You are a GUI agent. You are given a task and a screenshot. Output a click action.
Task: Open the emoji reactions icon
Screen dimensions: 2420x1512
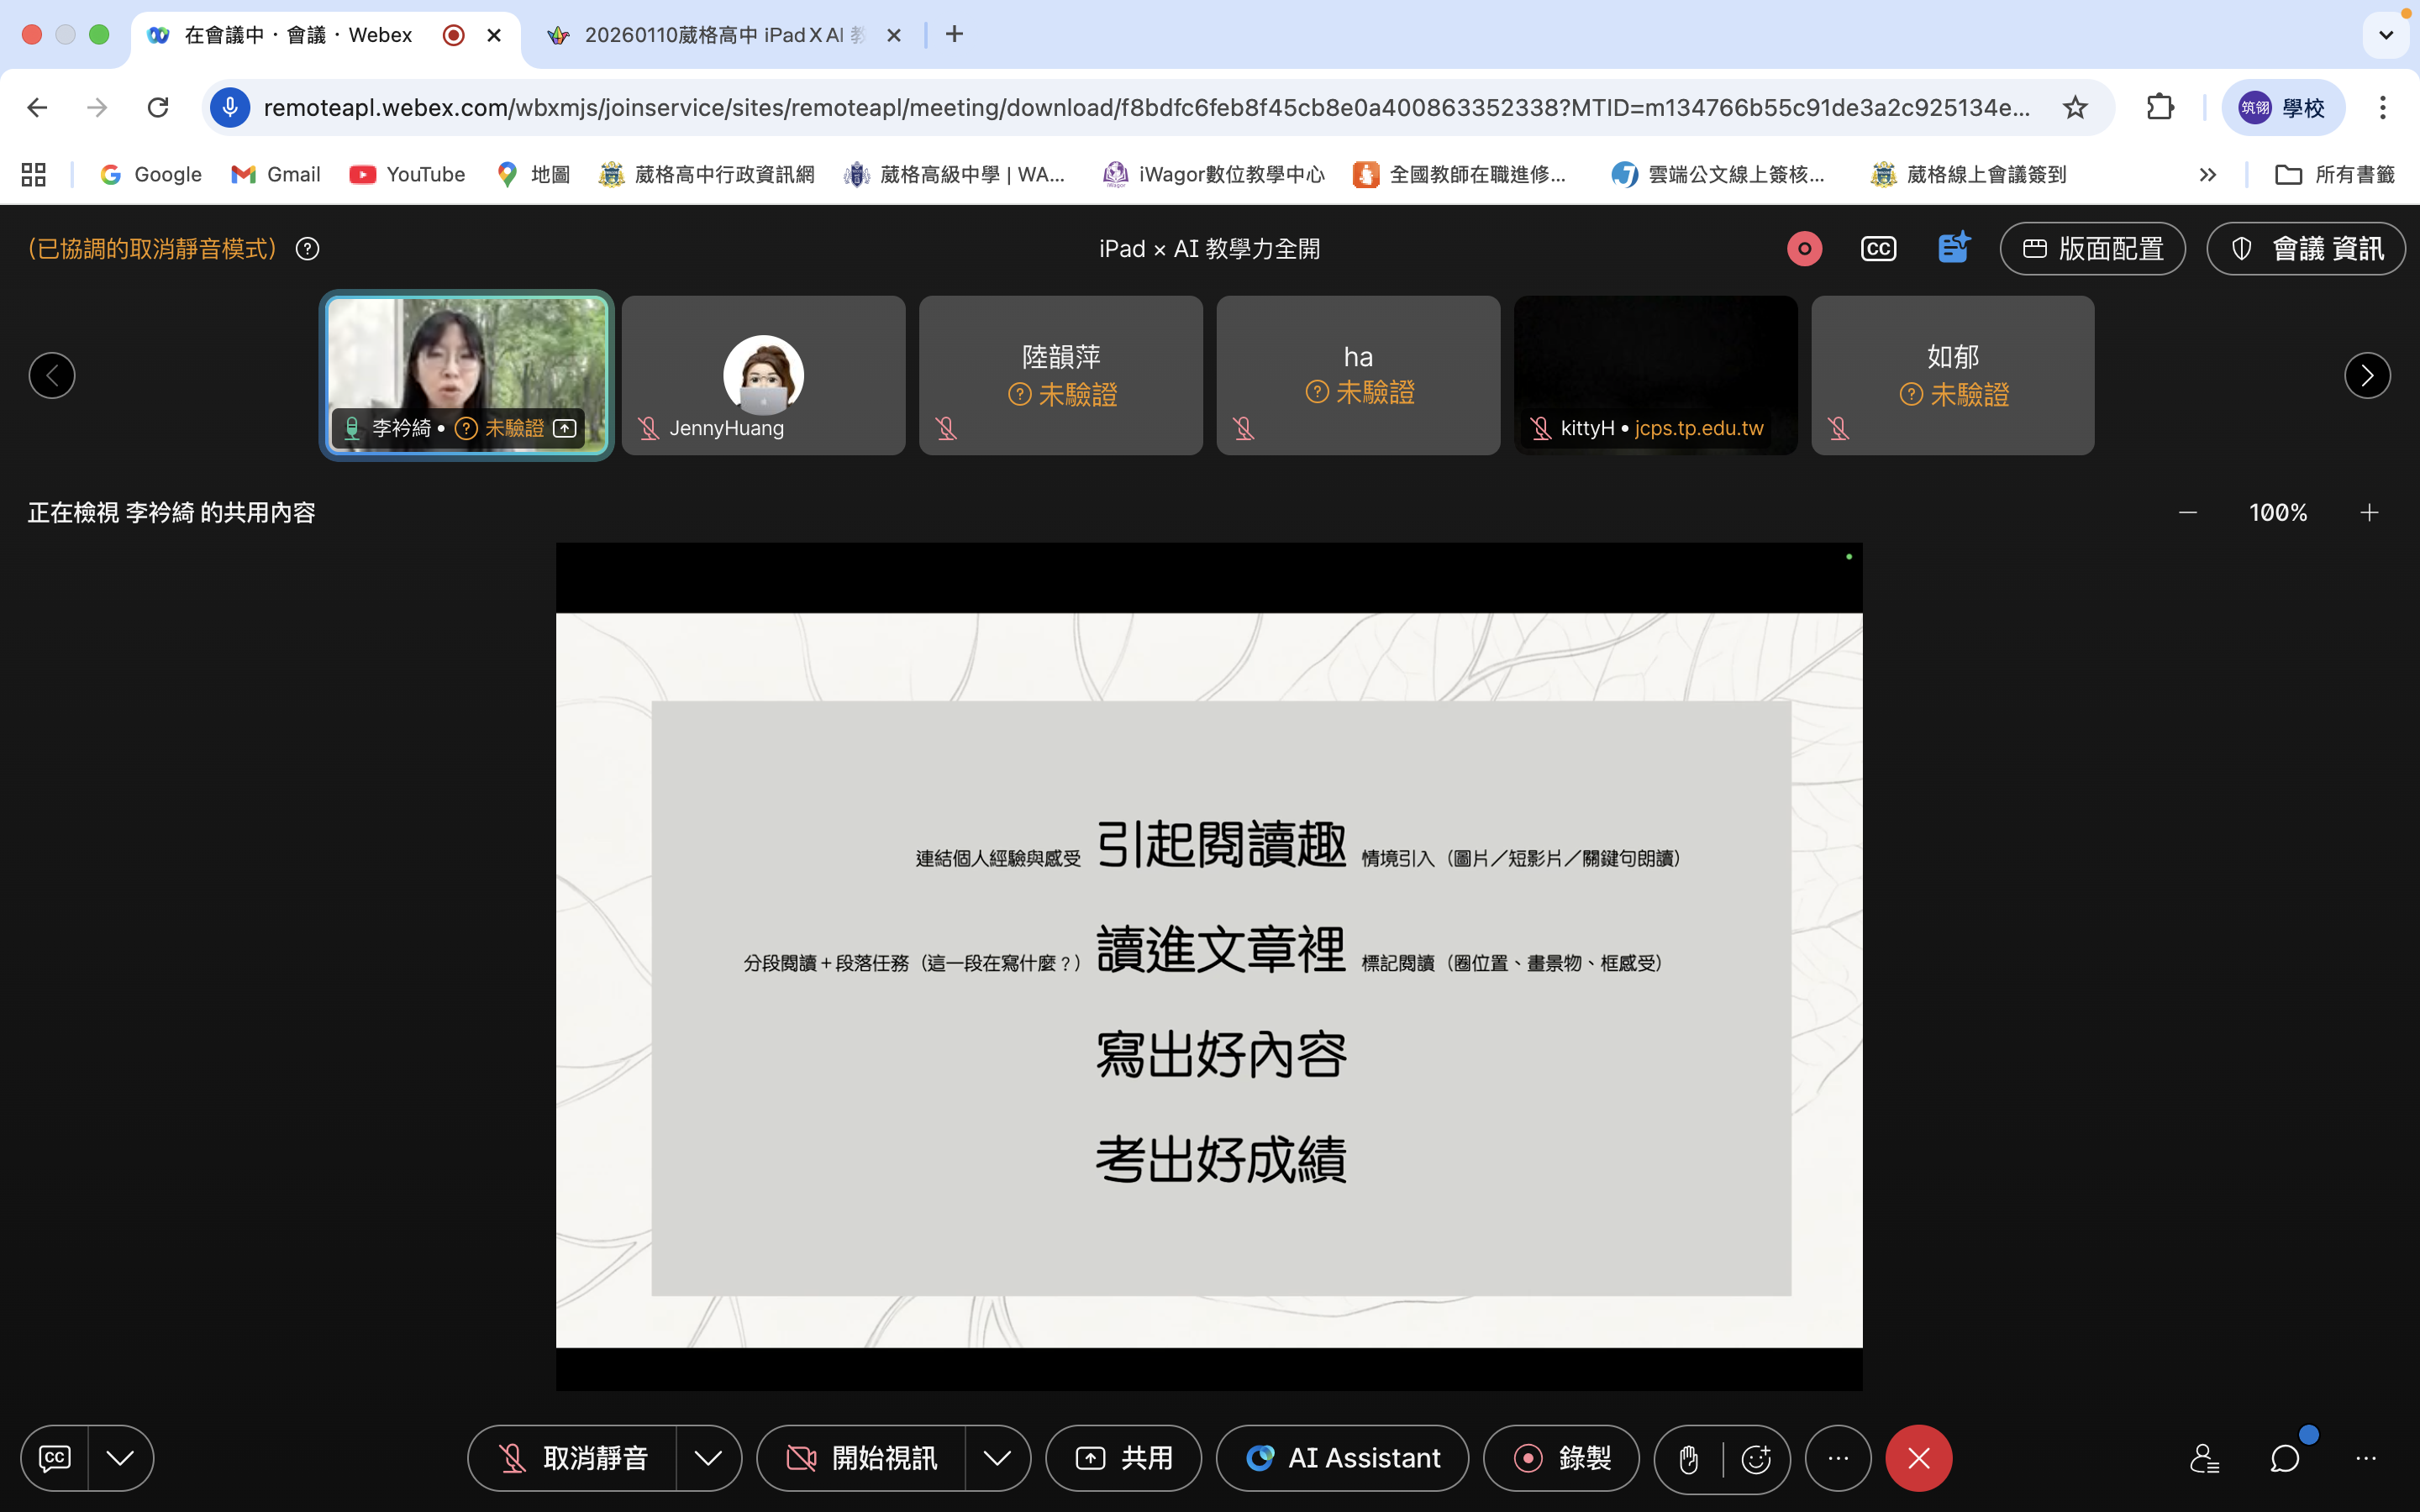click(1756, 1459)
